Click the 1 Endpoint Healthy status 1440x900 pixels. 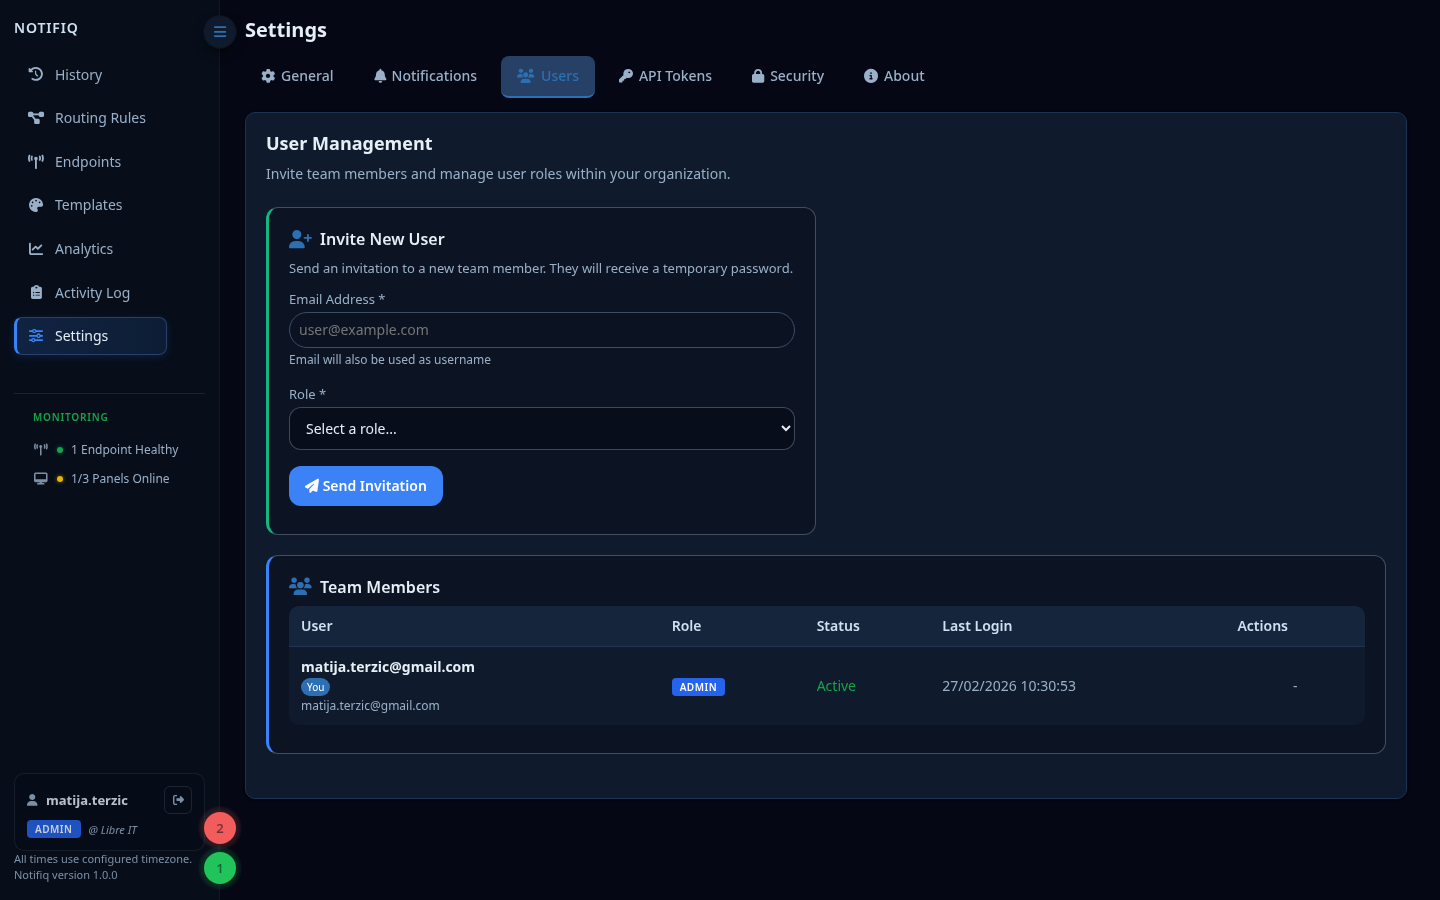point(125,450)
